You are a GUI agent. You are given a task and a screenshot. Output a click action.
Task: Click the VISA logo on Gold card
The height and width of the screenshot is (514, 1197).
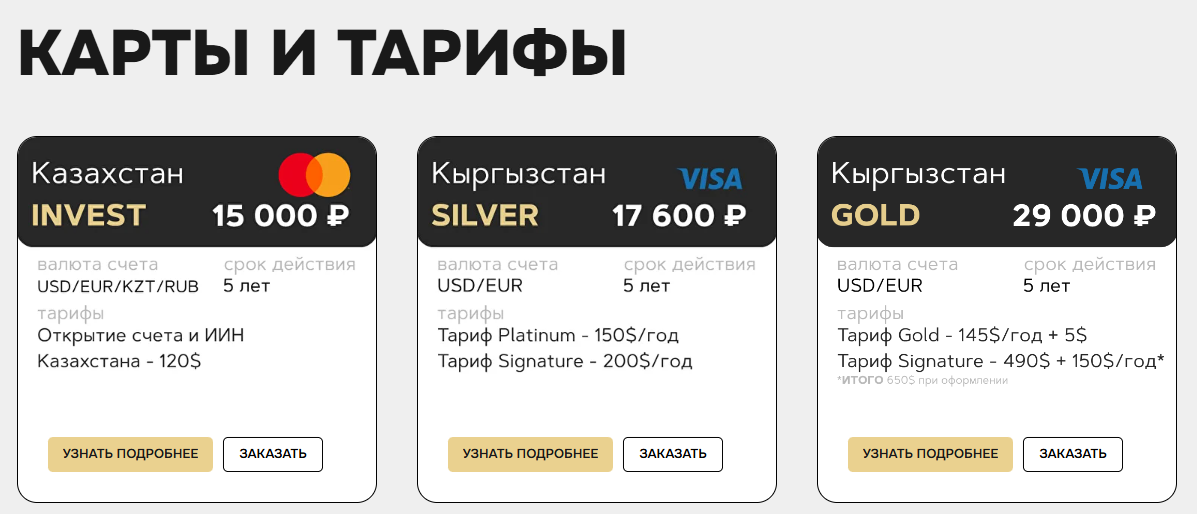[1110, 179]
